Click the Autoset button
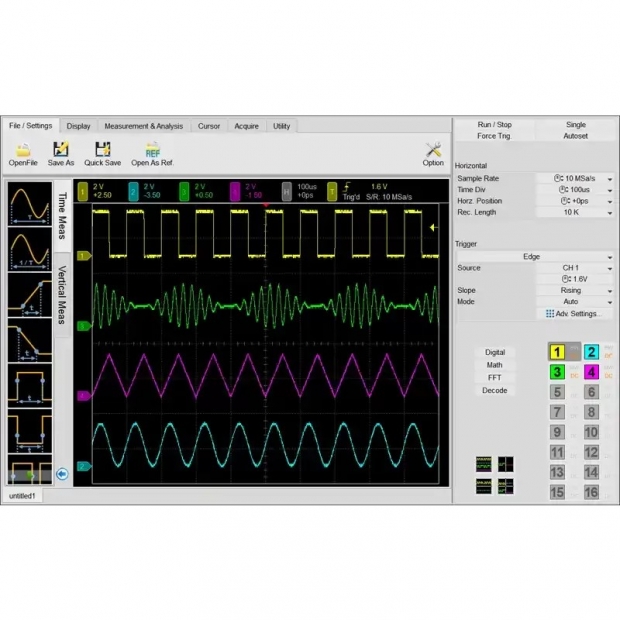Viewport: 620px width, 620px height. 576,136
